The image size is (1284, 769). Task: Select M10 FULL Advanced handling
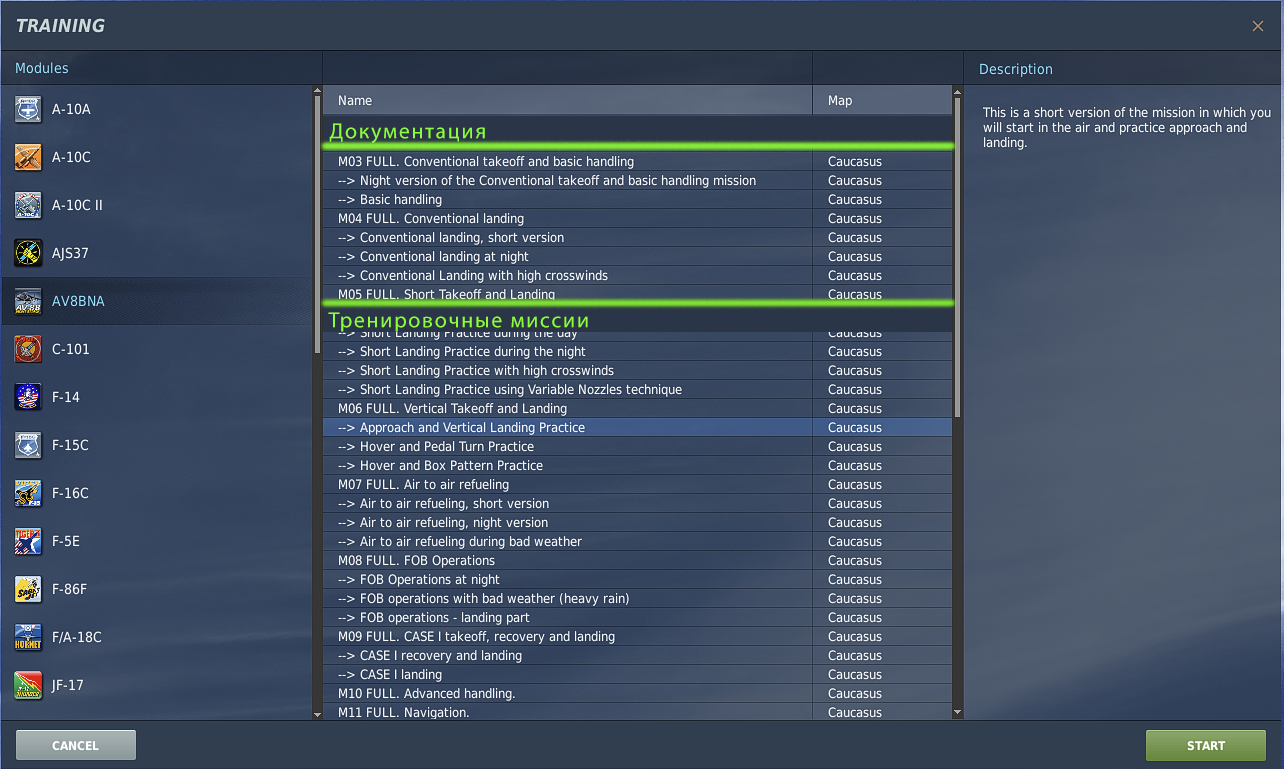click(x=638, y=693)
